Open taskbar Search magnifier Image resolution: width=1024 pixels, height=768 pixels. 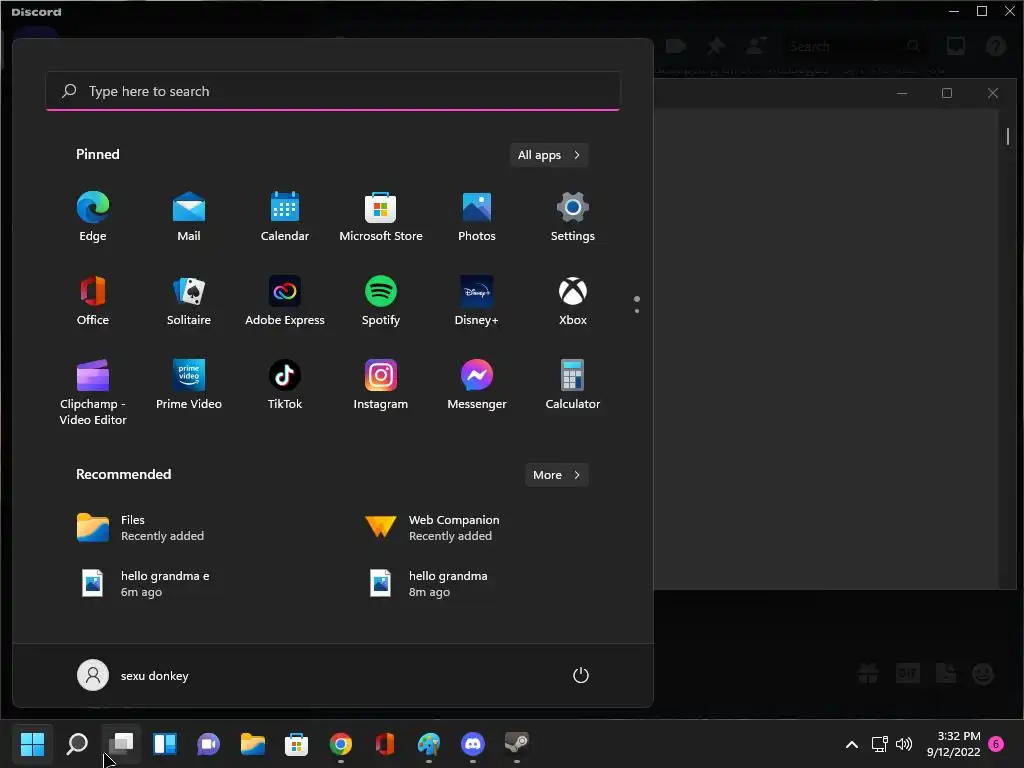point(77,743)
